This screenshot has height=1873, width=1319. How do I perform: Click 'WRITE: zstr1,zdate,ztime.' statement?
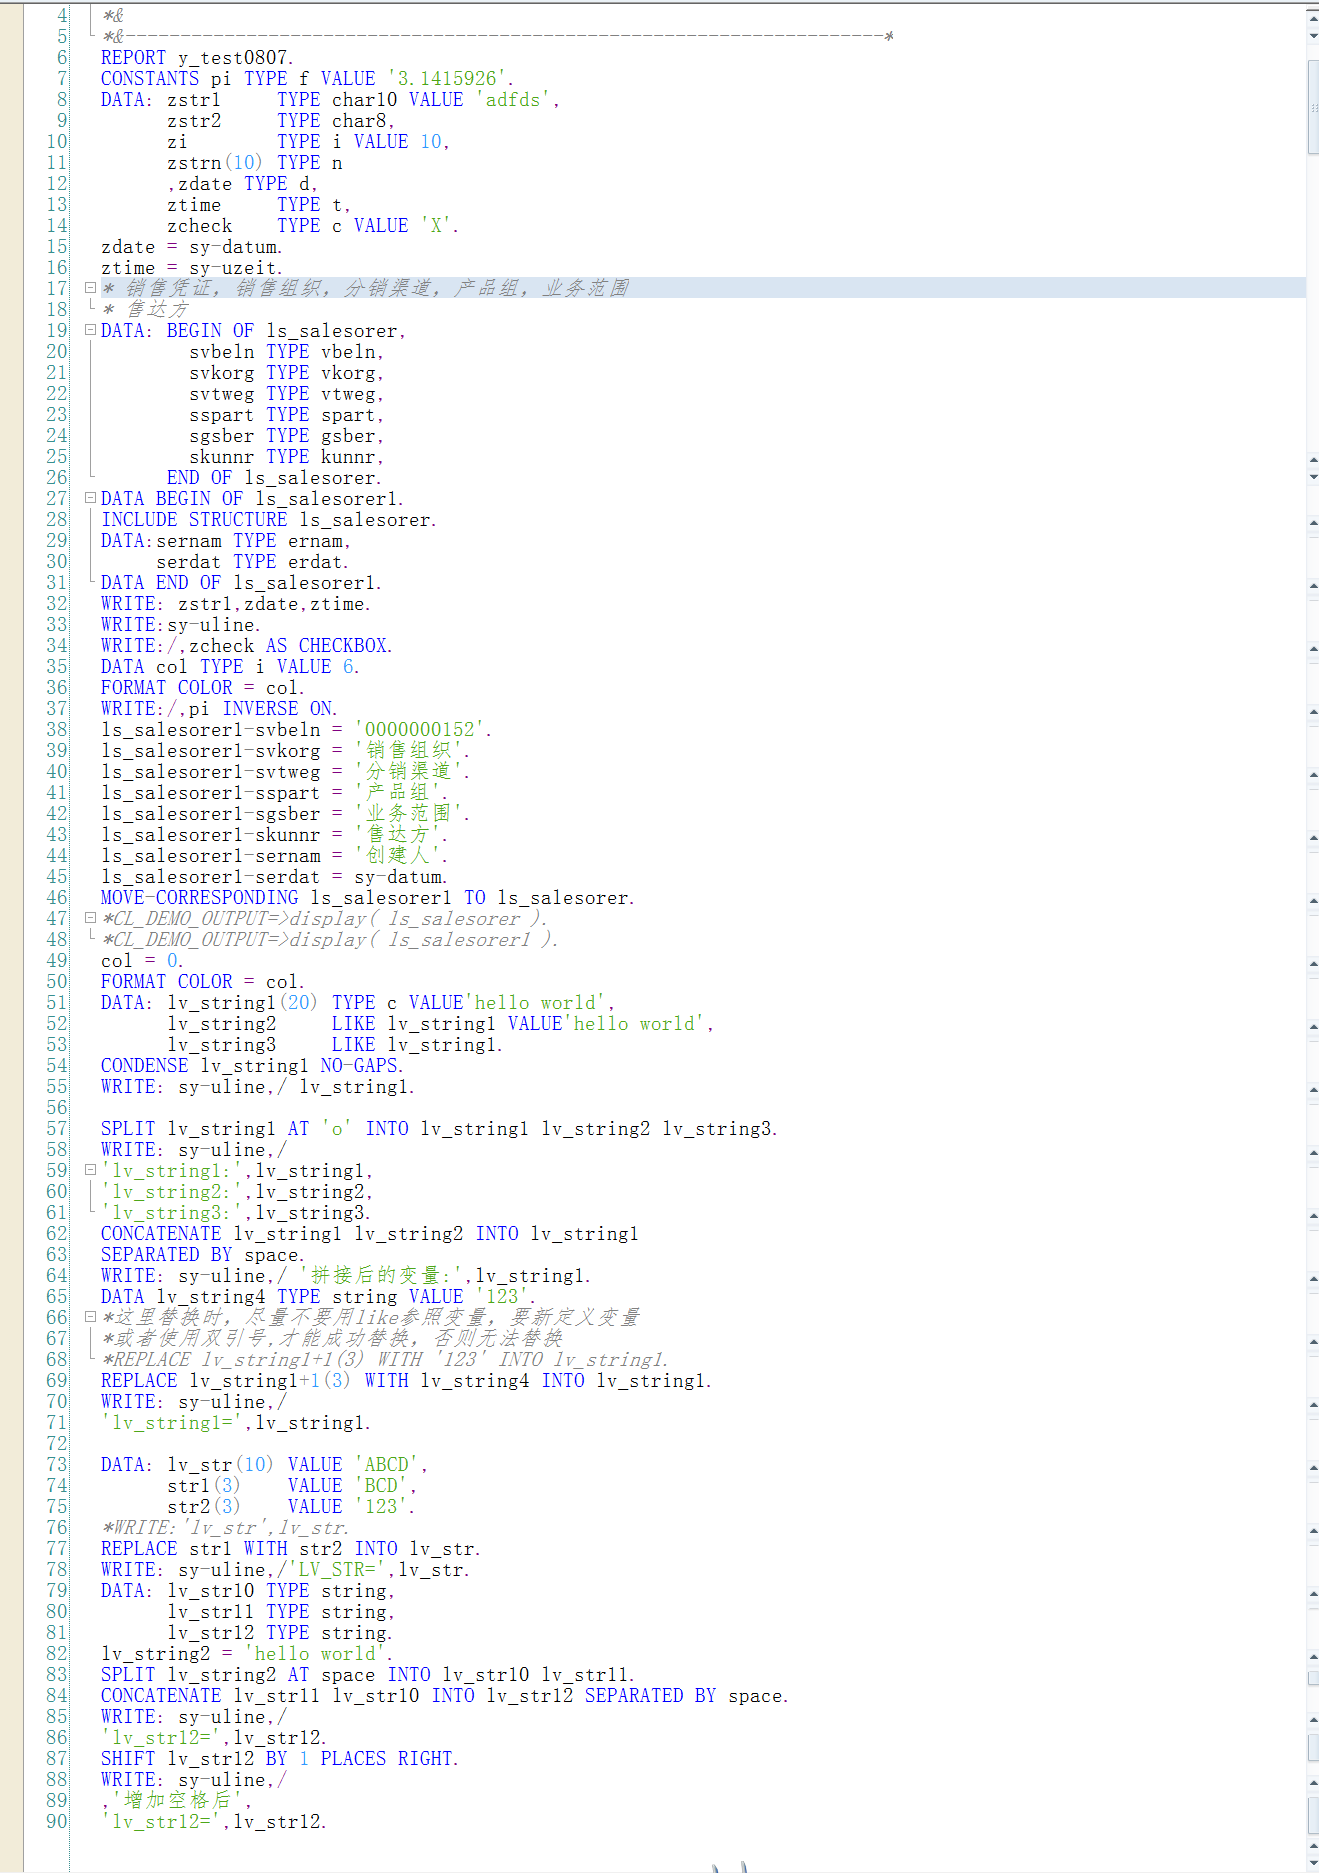[236, 604]
